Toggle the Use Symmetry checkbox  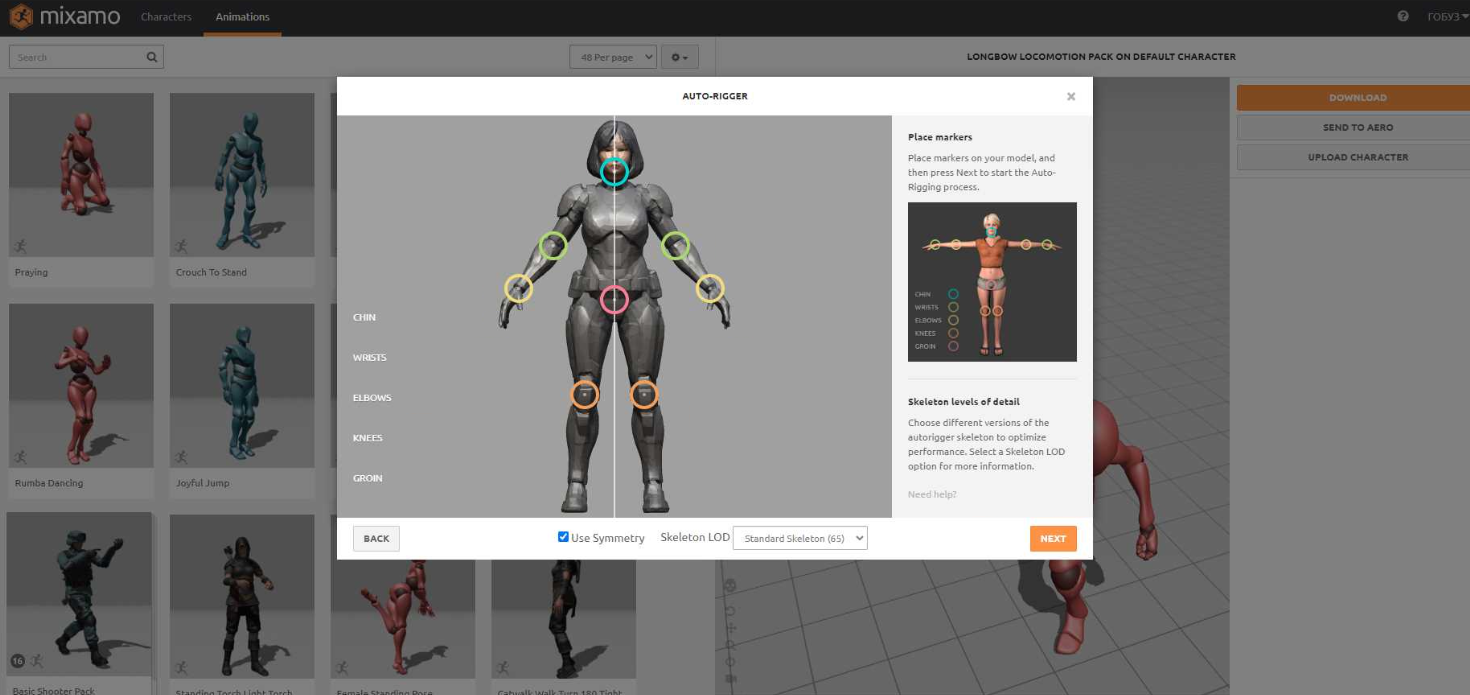563,537
